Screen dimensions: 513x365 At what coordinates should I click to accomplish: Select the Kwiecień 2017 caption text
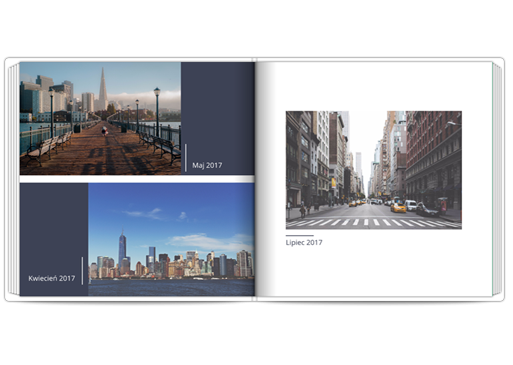(52, 278)
